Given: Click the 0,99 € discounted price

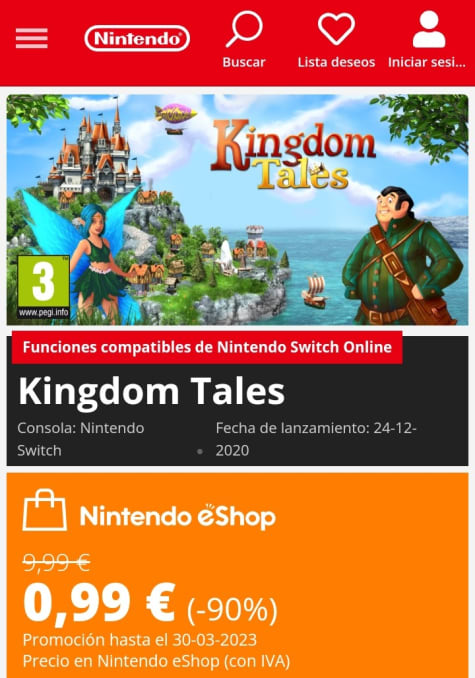Looking at the screenshot, I should coord(99,603).
